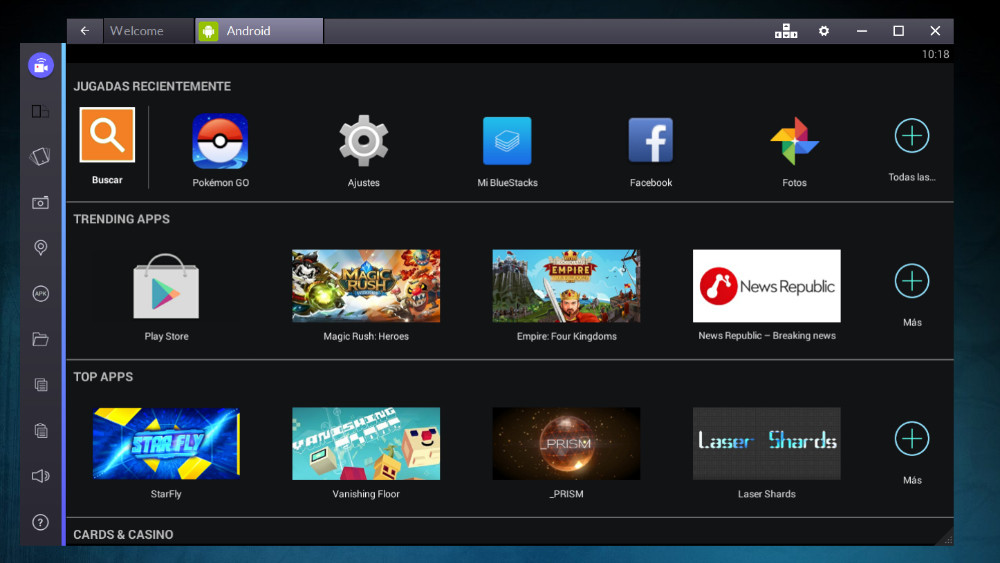Minimize the BlueStacks window
Image resolution: width=1000 pixels, height=563 pixels.
(862, 31)
